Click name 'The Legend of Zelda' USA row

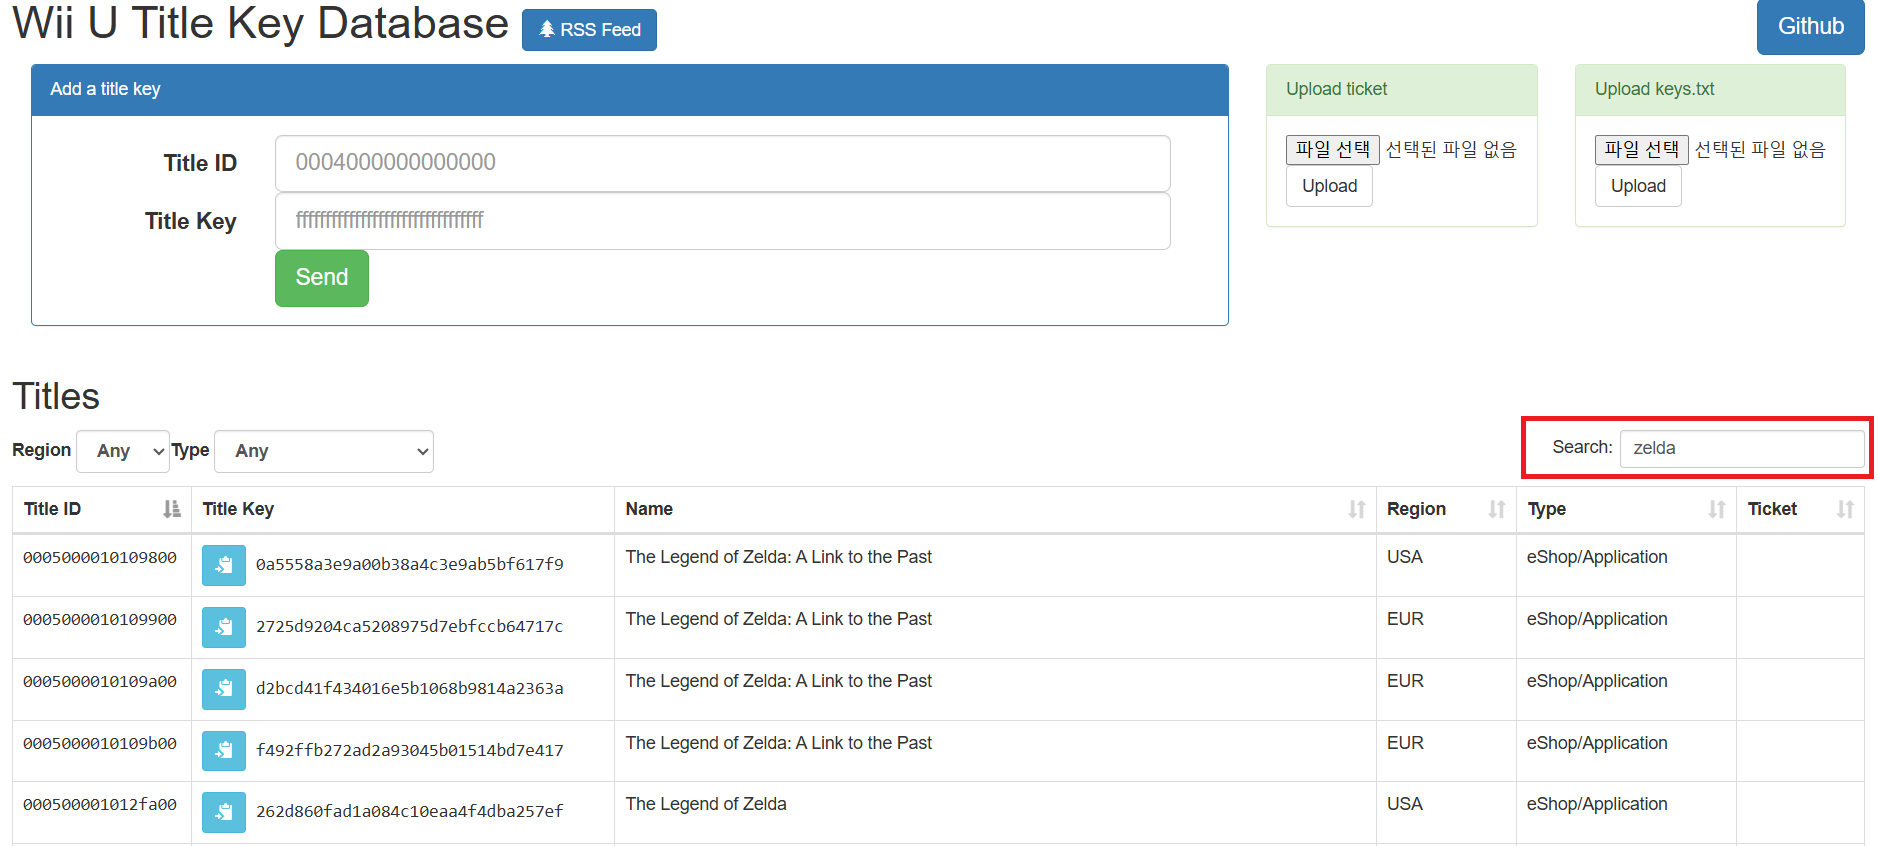click(x=706, y=804)
